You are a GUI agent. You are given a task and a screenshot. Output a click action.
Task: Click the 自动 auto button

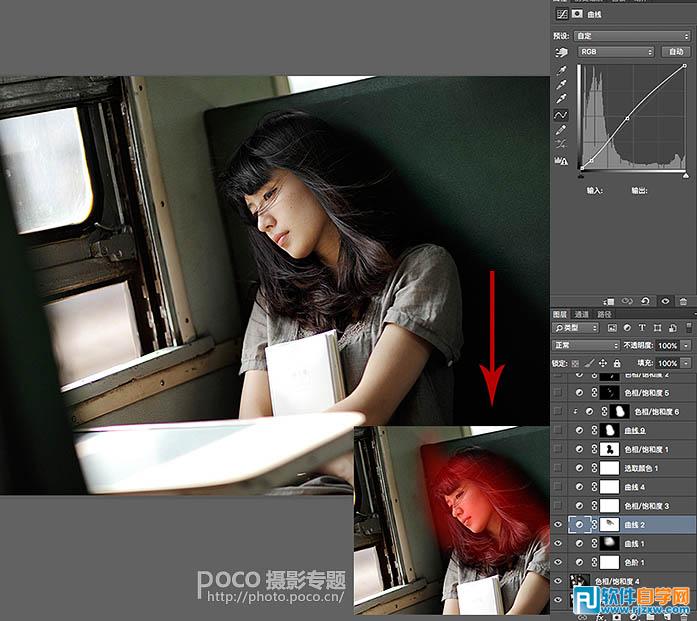coord(677,51)
